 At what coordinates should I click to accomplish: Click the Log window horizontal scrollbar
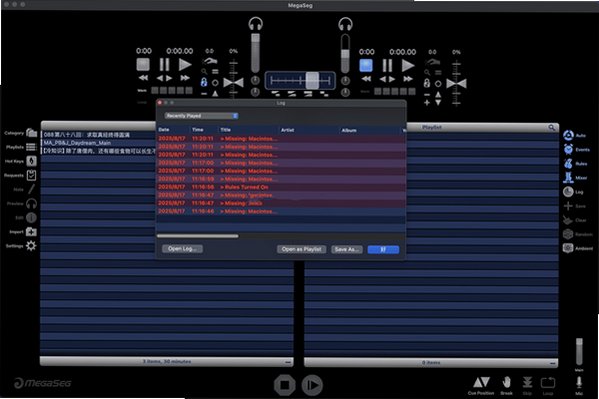198,236
